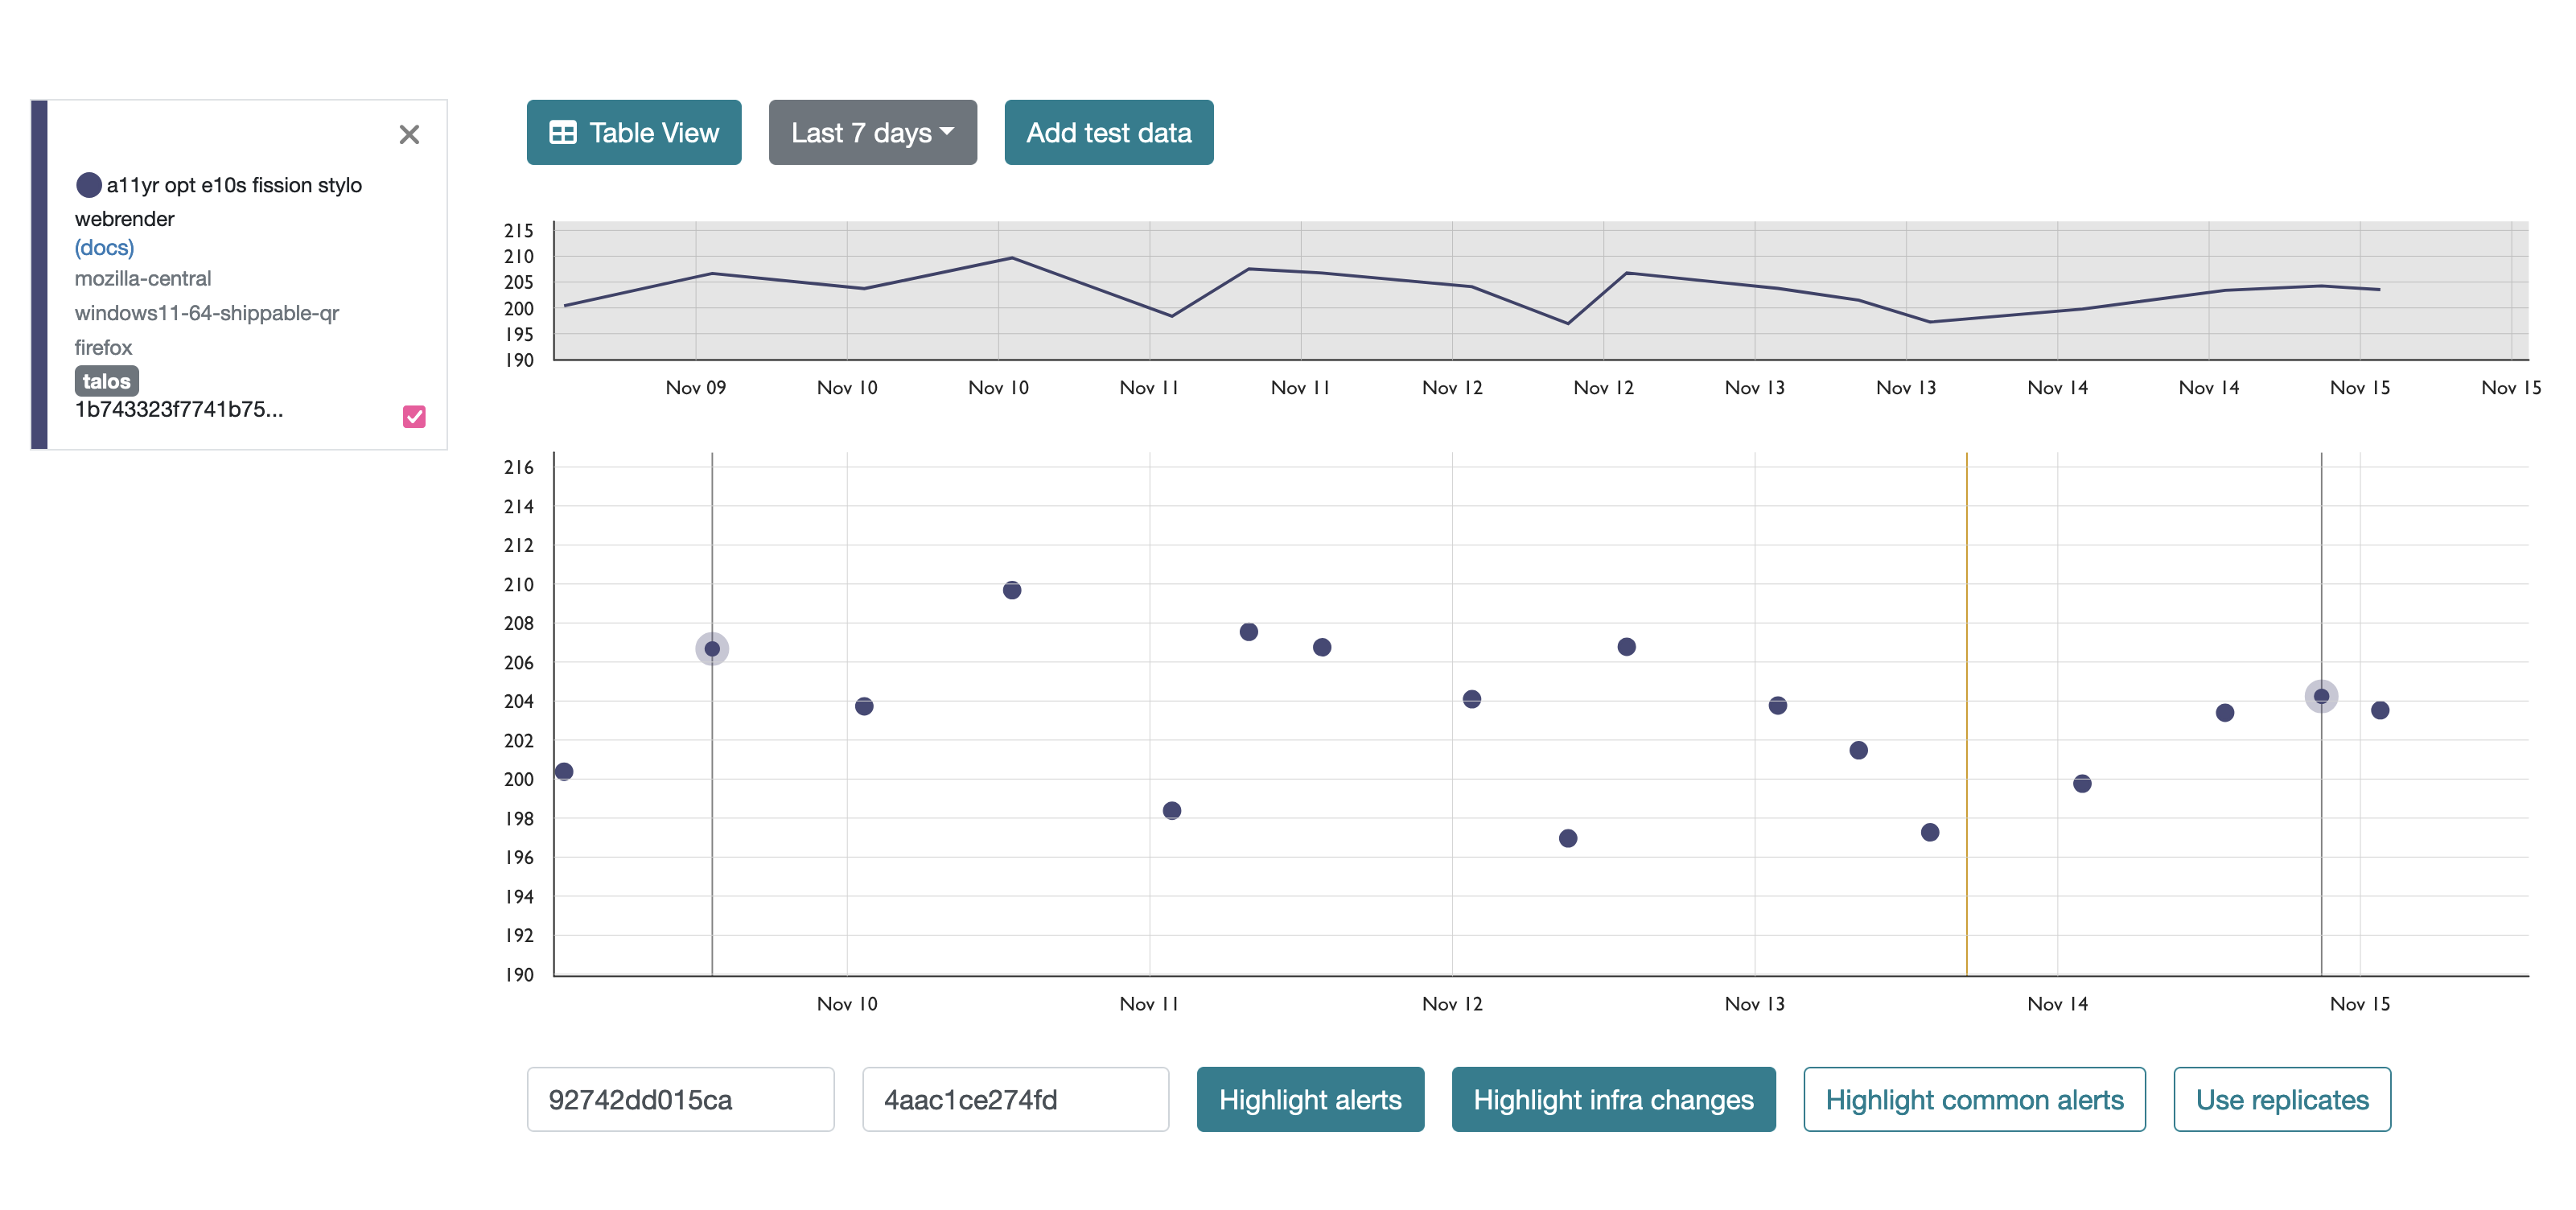Enable Use replicates
This screenshot has height=1210, width=2576.
coord(2282,1099)
